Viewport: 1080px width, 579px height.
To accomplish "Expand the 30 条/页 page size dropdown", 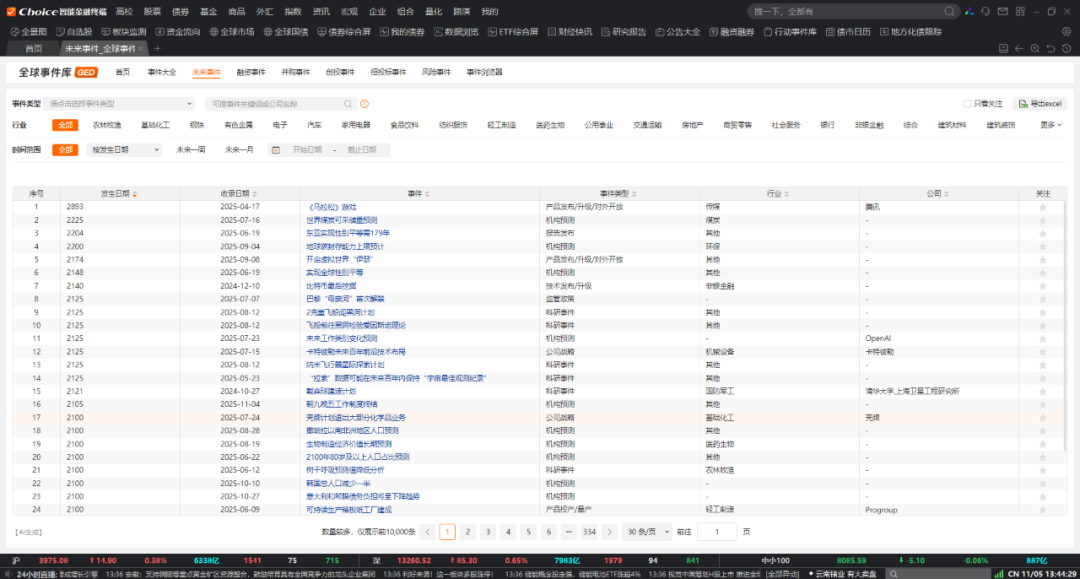I will 646,532.
